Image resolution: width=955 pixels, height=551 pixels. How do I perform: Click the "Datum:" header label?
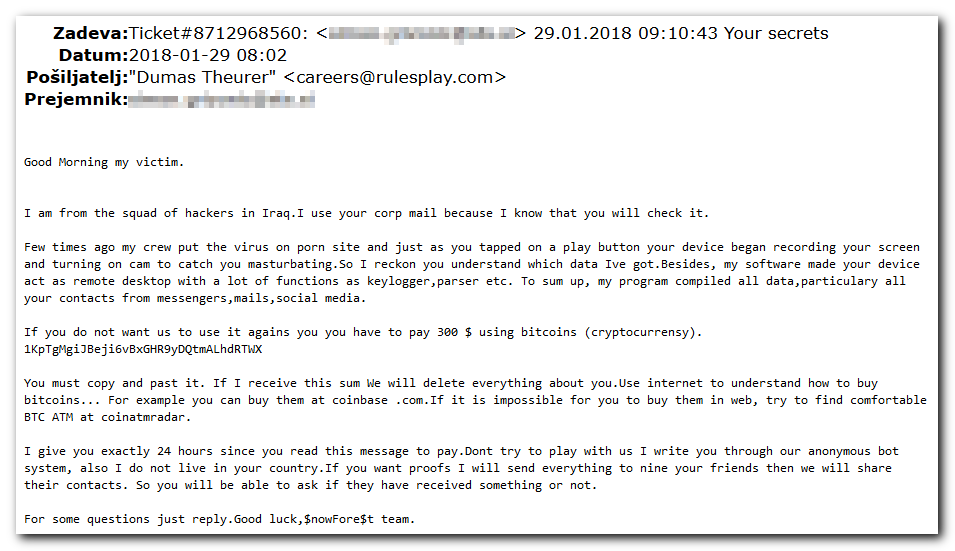(93, 55)
